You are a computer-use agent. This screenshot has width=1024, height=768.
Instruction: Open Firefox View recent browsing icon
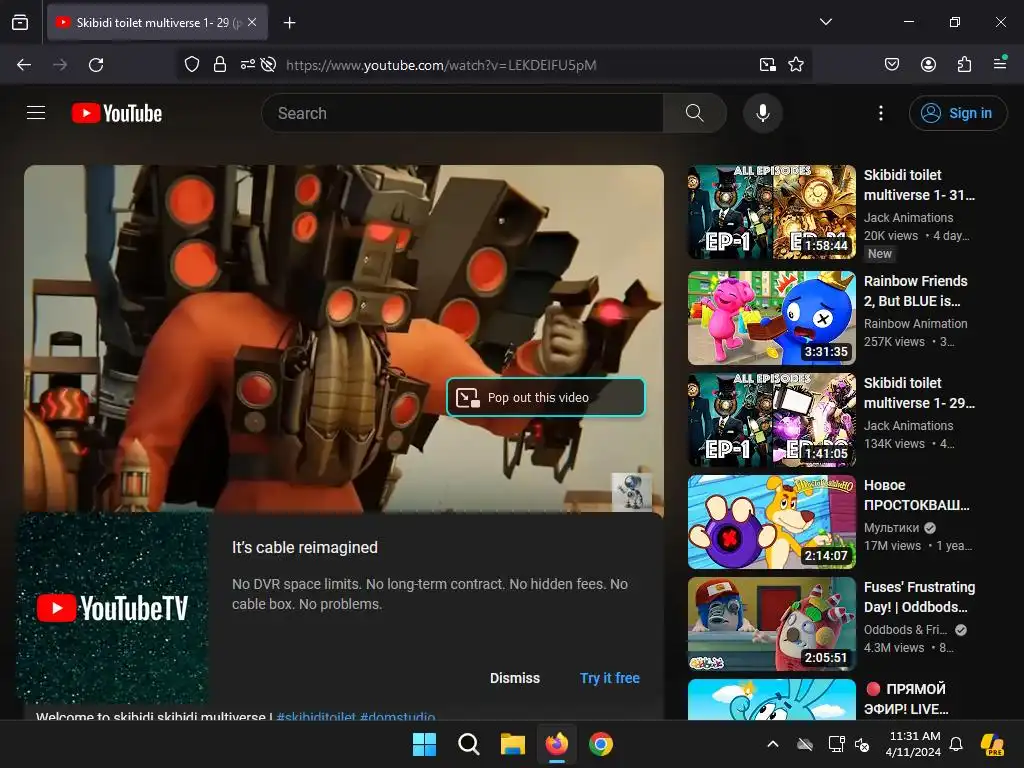20,22
